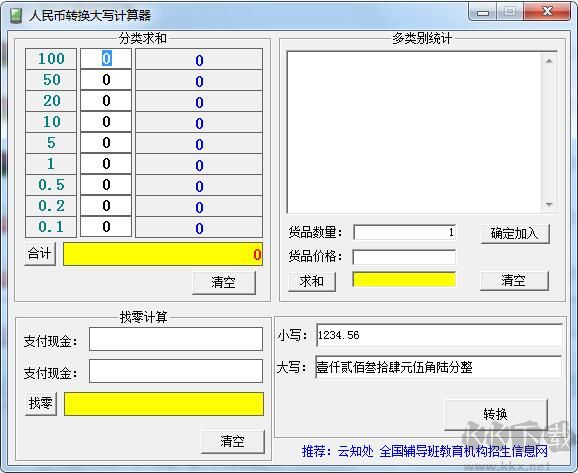Select the count field for 20 denomination

point(106,101)
